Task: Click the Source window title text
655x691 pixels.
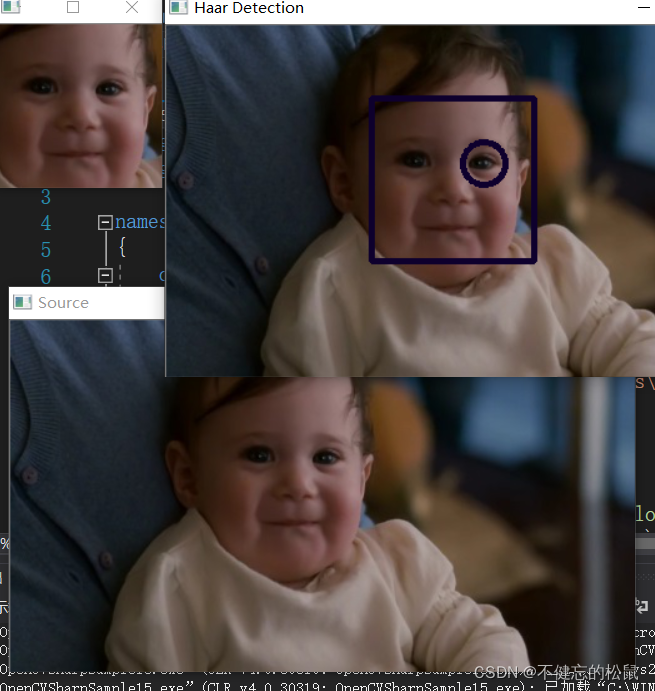Action: (63, 303)
